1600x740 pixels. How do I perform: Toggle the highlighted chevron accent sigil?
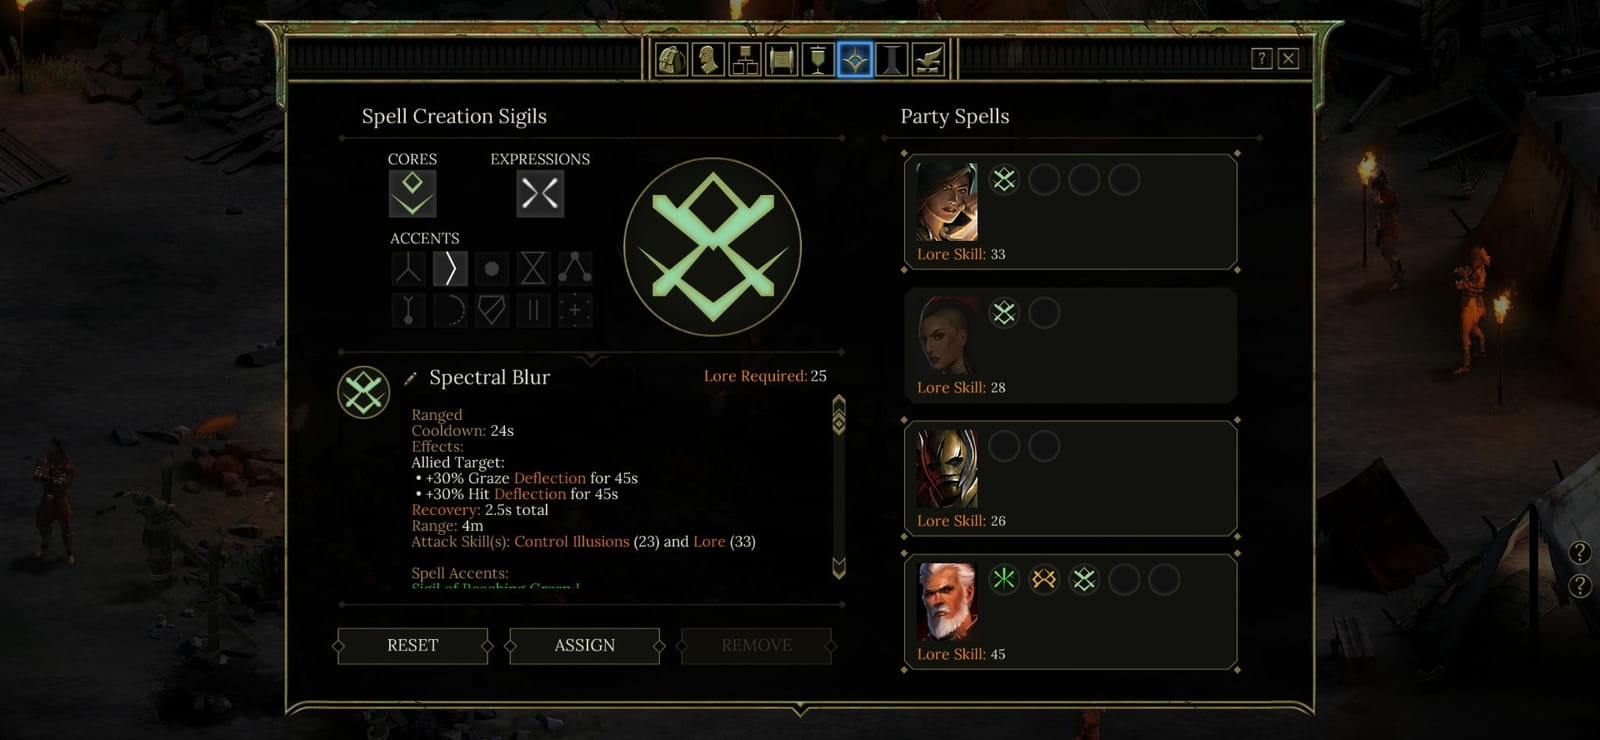(x=450, y=268)
